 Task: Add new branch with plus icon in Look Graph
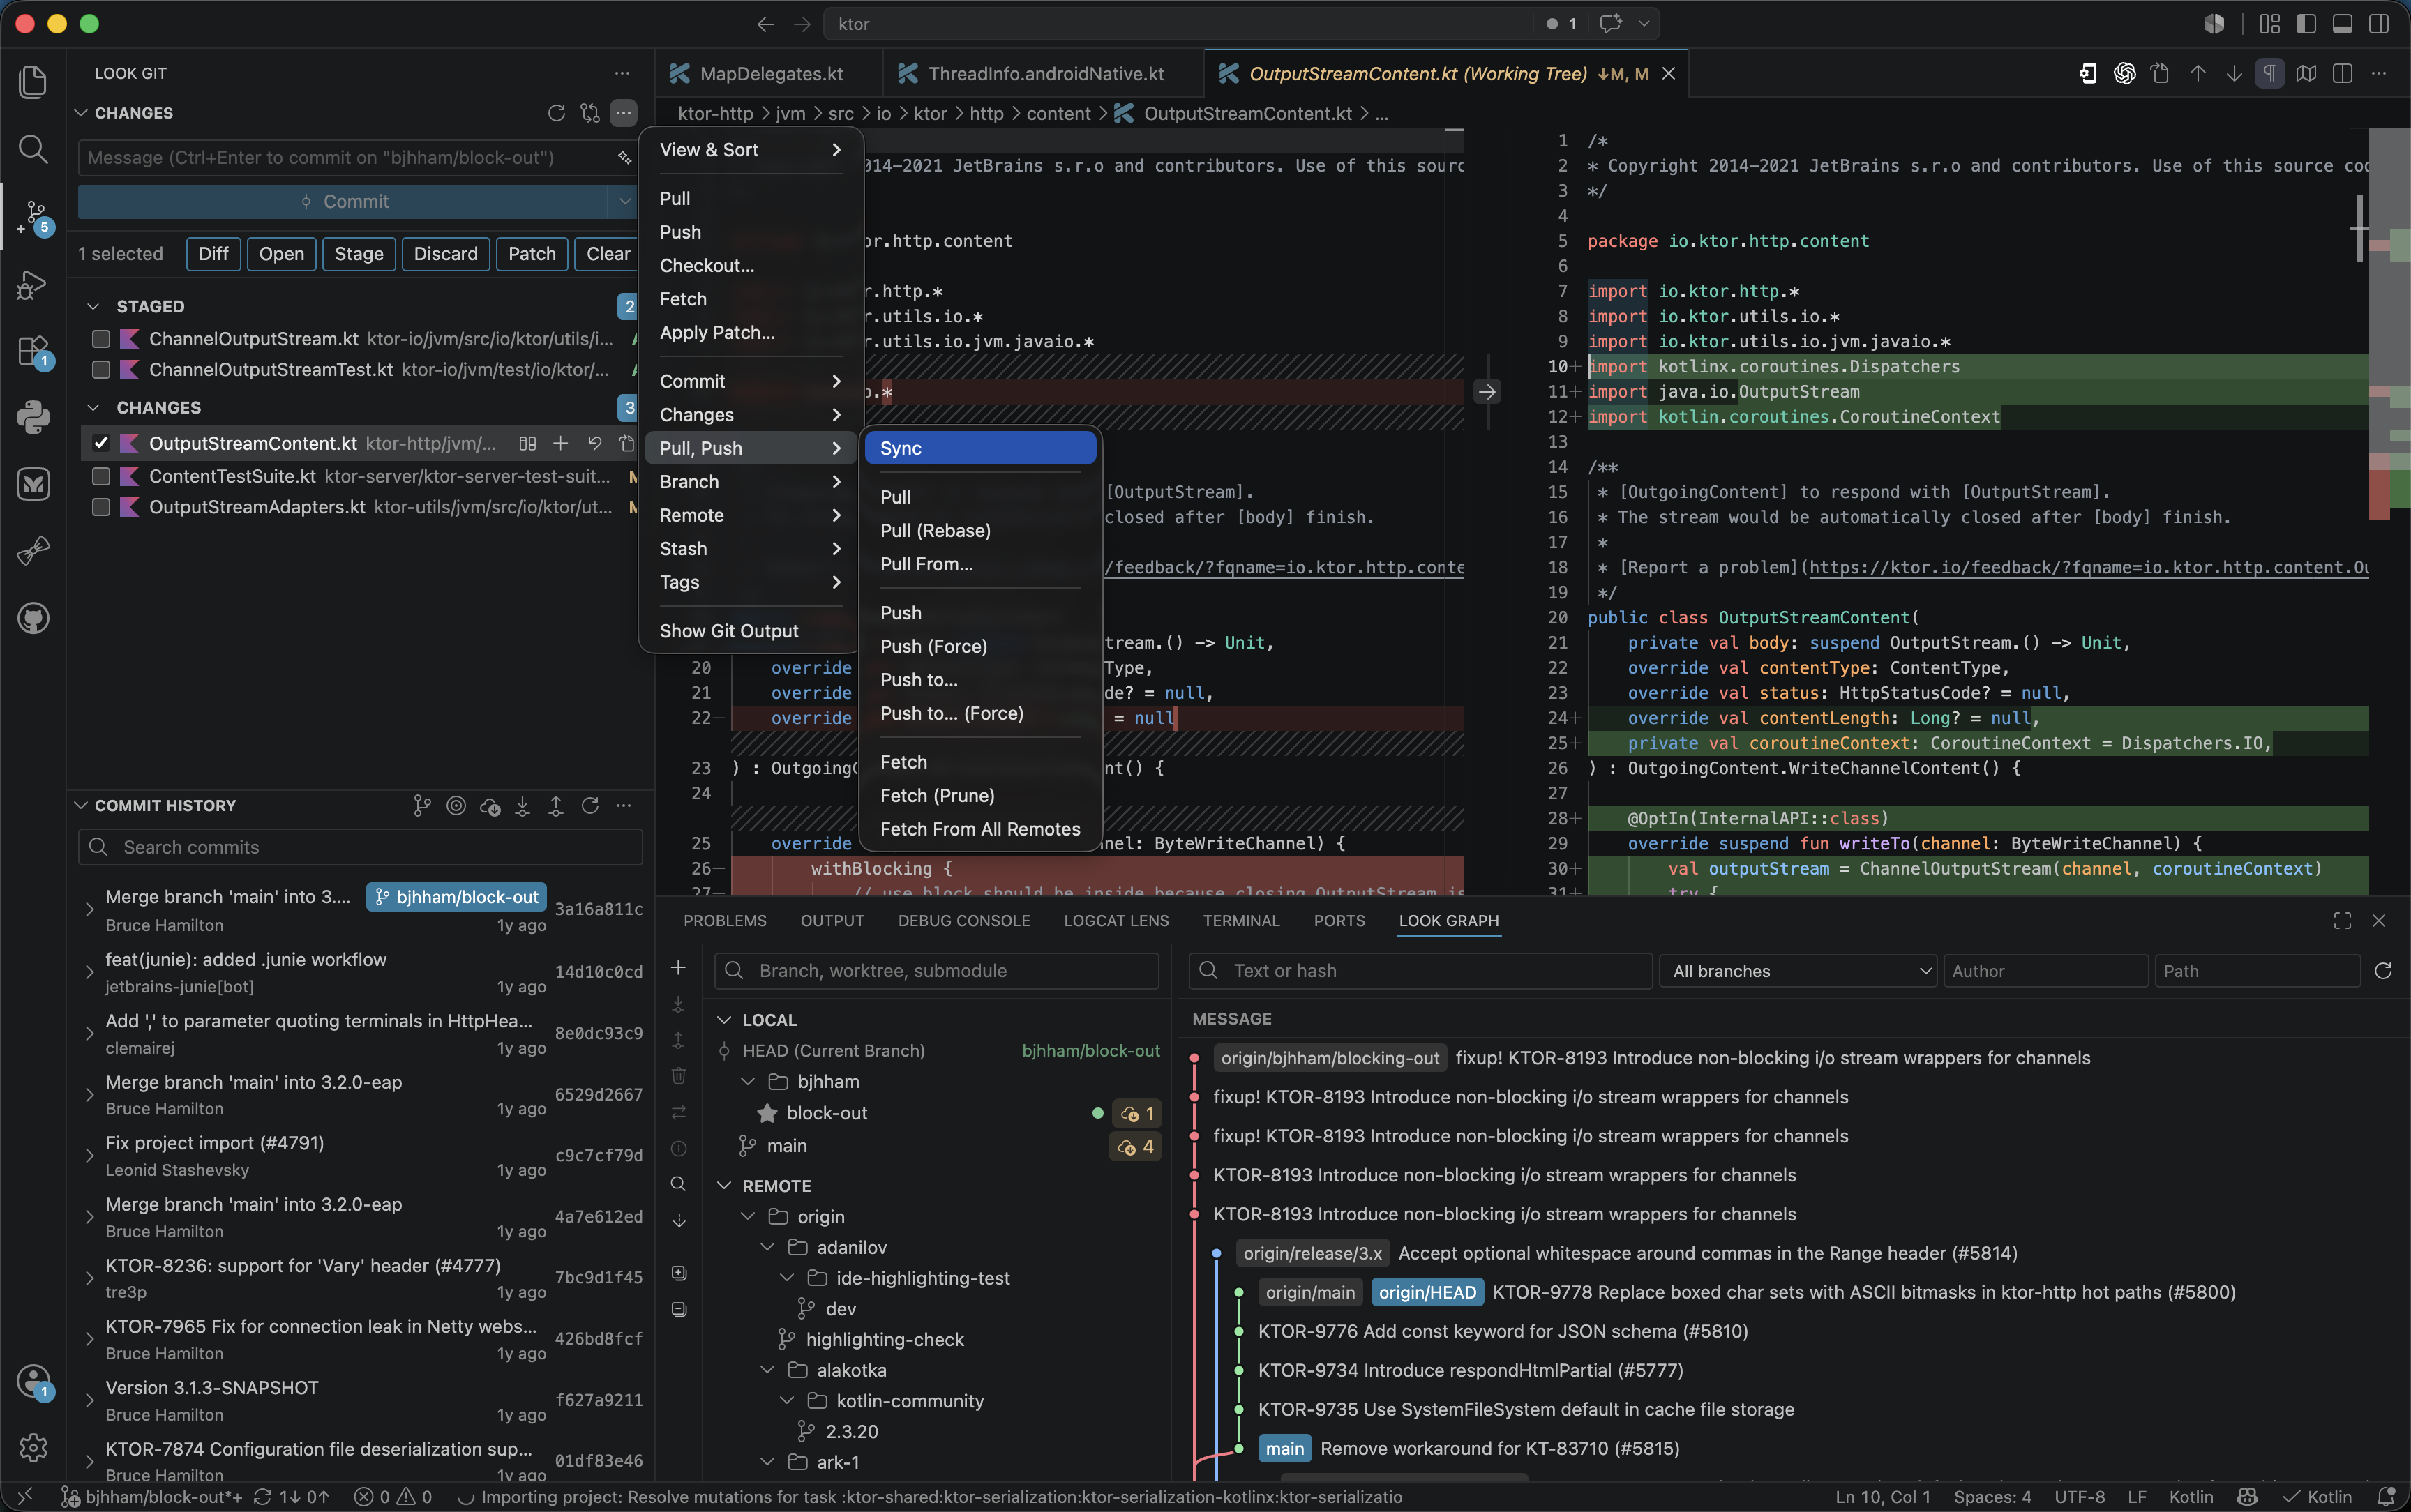(678, 968)
